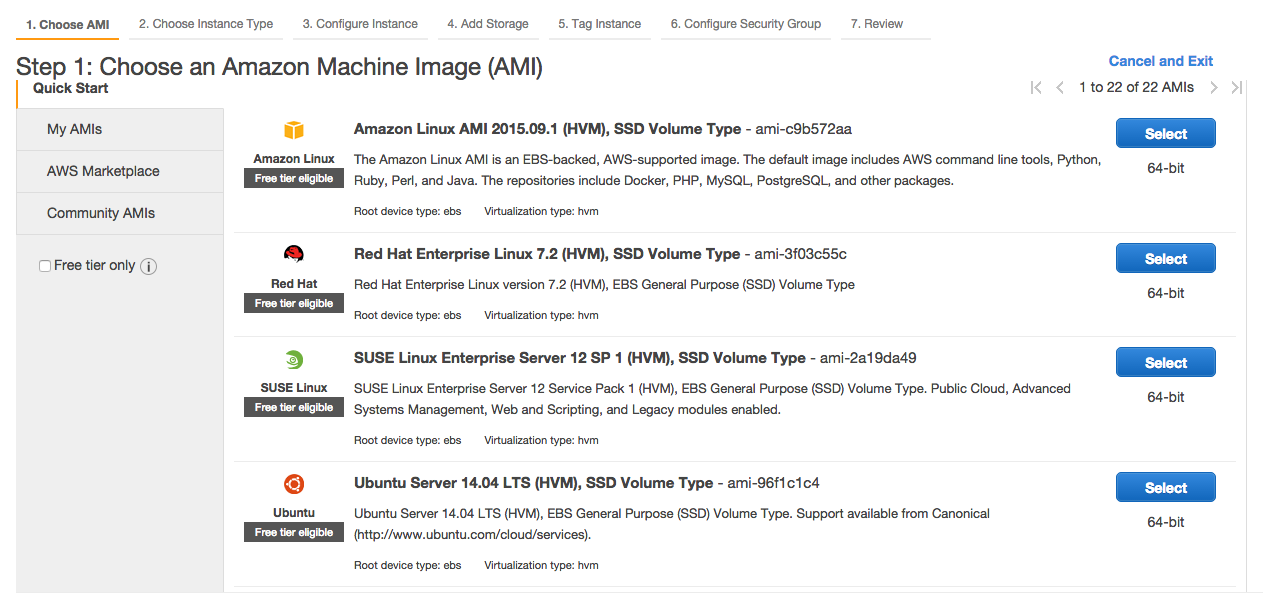This screenshot has height=606, width=1277.
Task: Open Community AMIs in the sidebar
Action: (120, 214)
